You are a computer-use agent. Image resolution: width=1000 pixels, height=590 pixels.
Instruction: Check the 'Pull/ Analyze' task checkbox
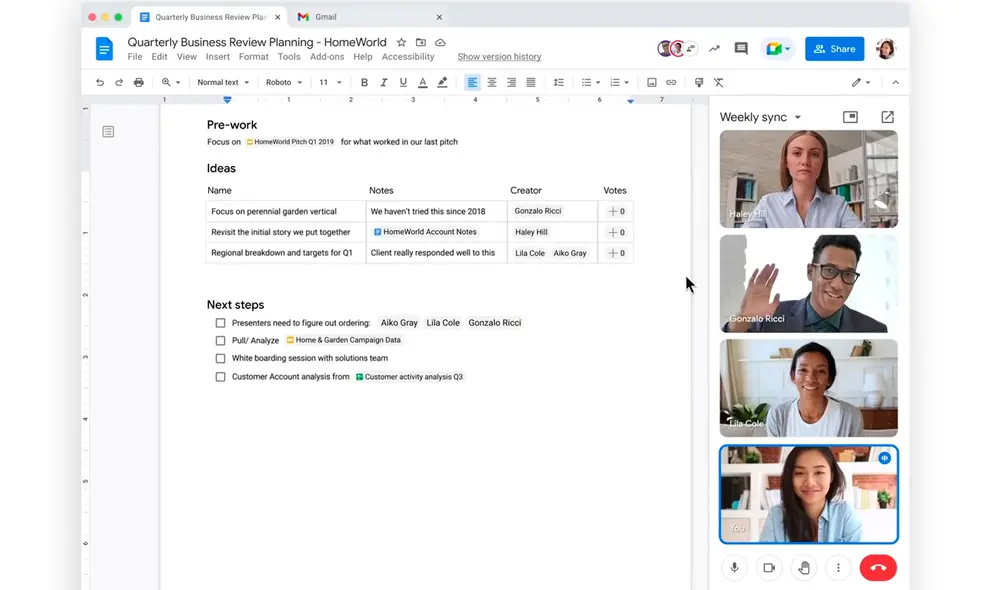pyautogui.click(x=220, y=340)
